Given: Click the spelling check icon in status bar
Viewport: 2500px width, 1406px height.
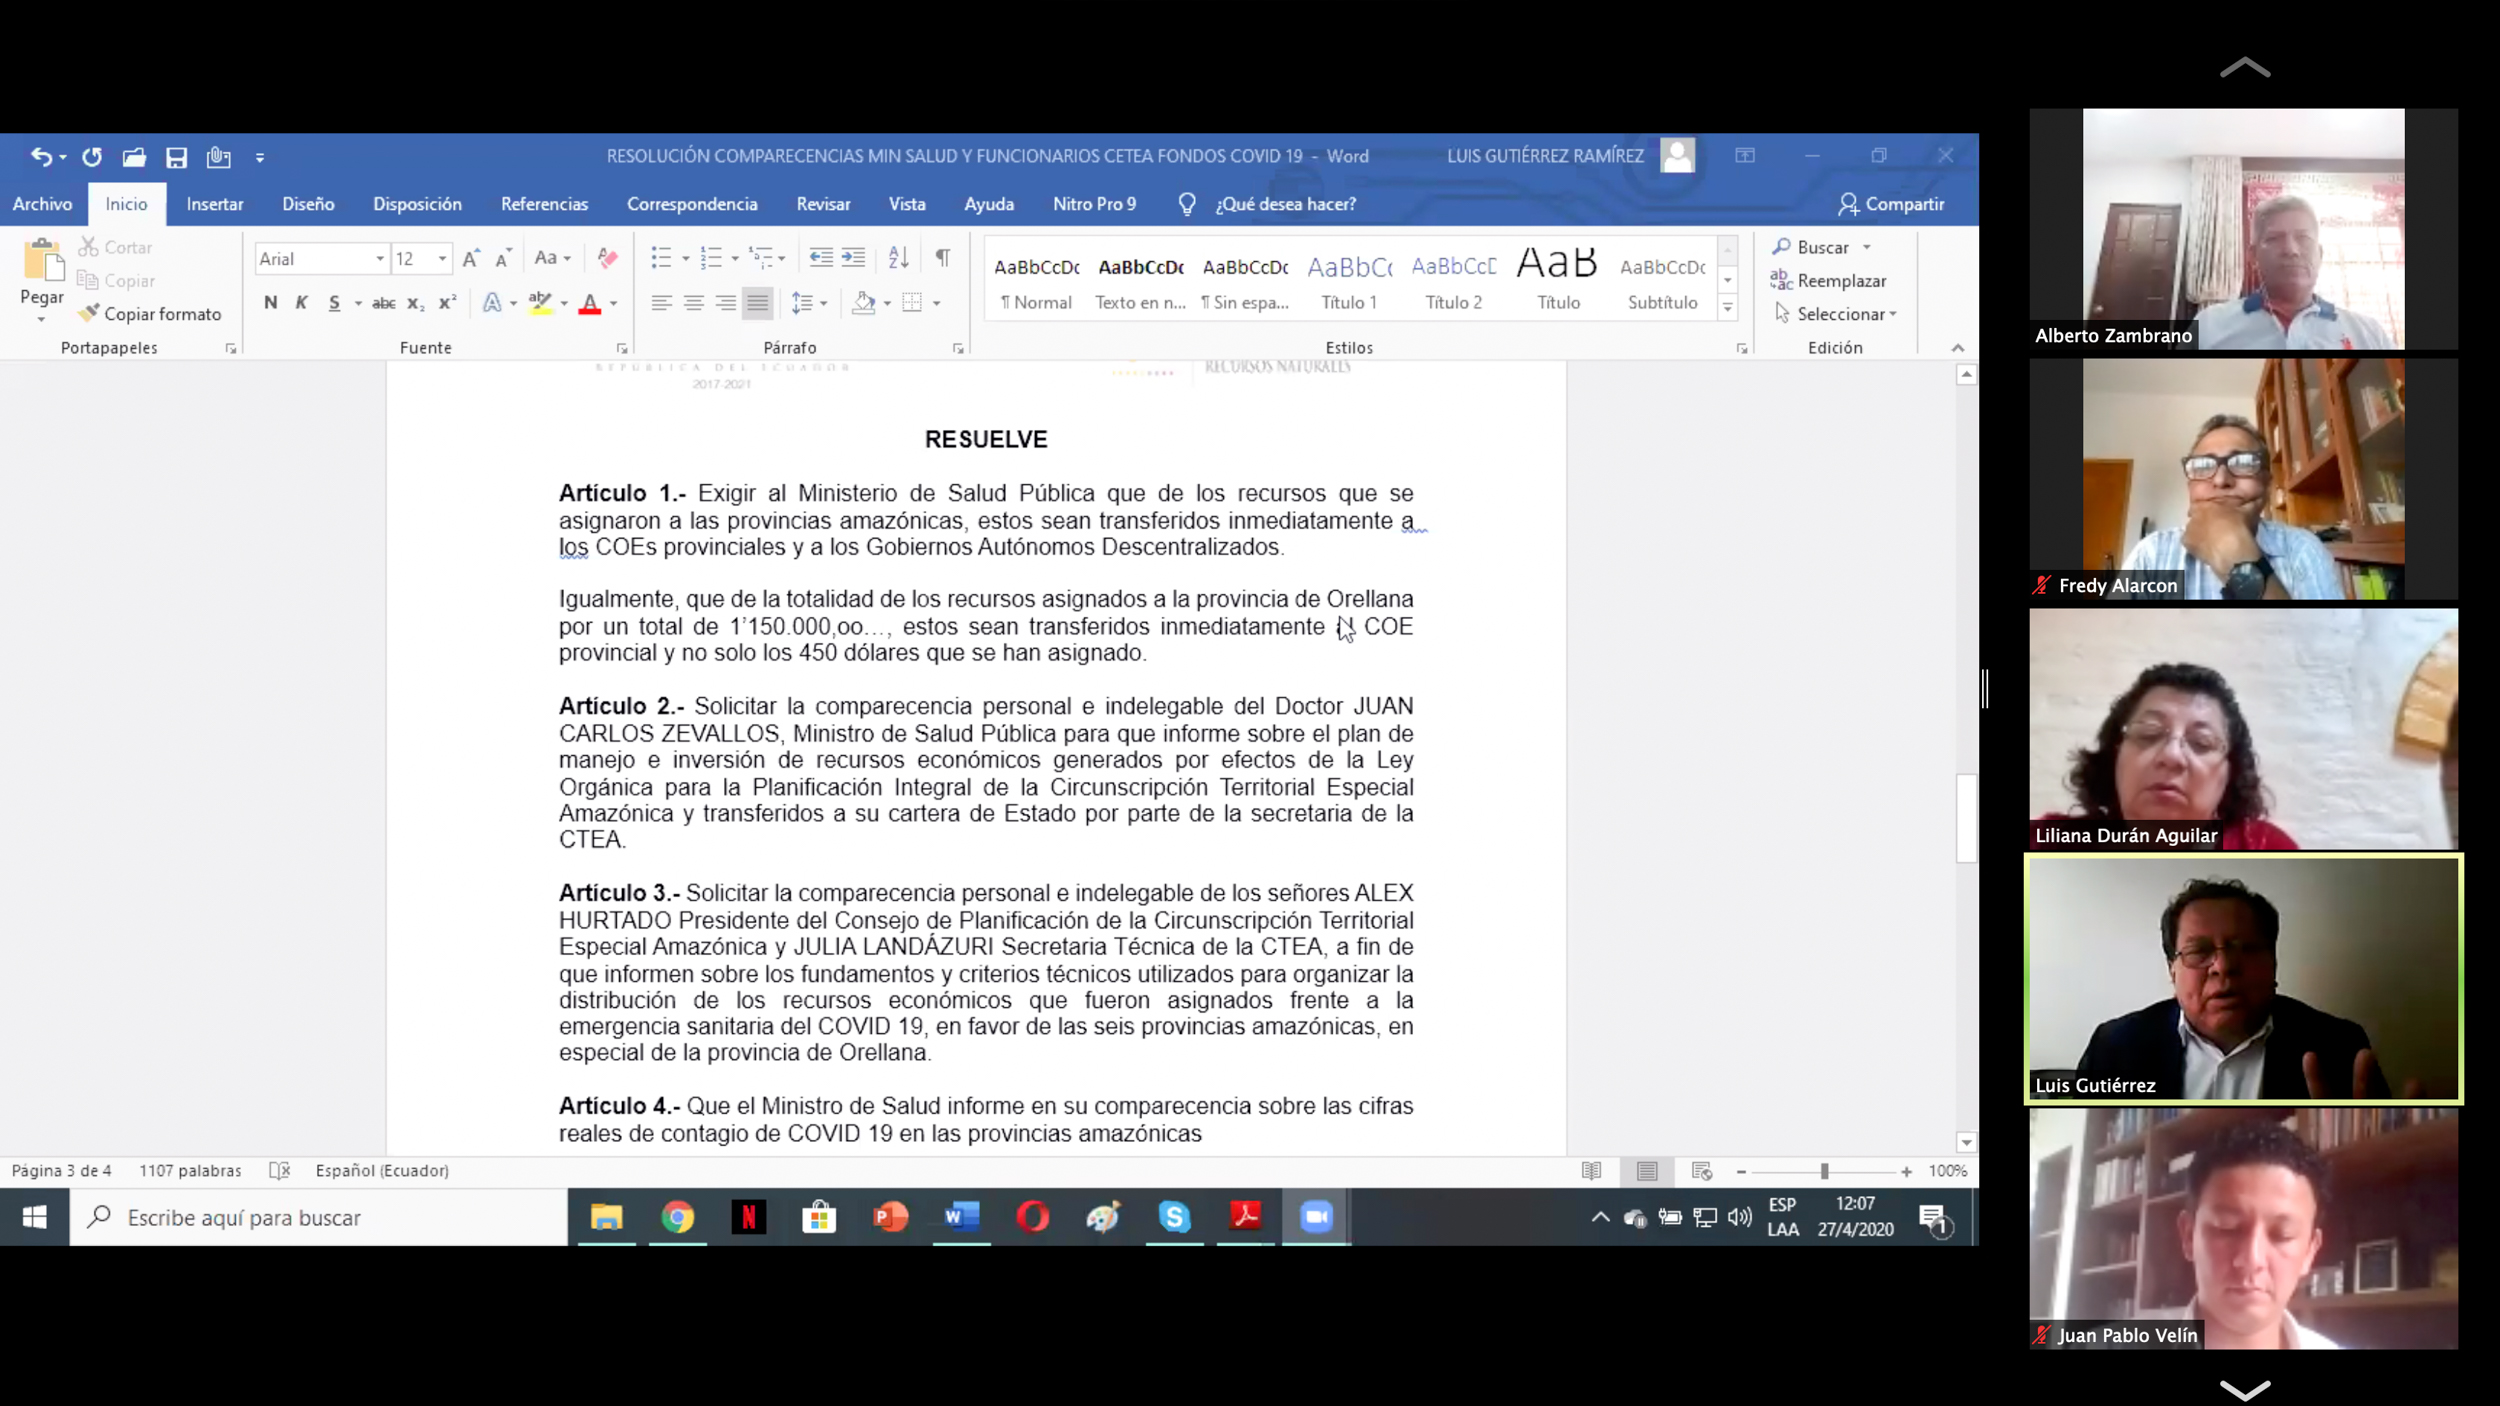Looking at the screenshot, I should pyautogui.click(x=279, y=1170).
